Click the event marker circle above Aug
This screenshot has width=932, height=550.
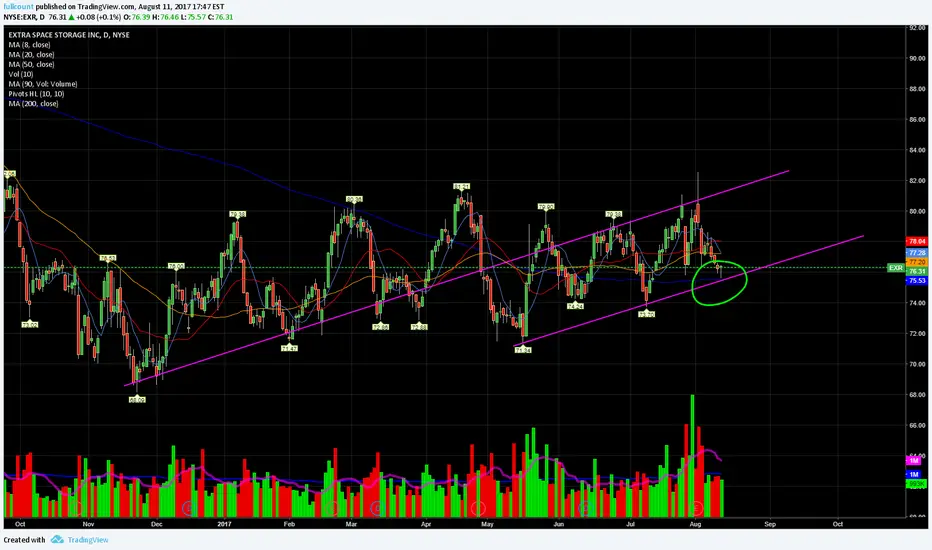pos(697,509)
